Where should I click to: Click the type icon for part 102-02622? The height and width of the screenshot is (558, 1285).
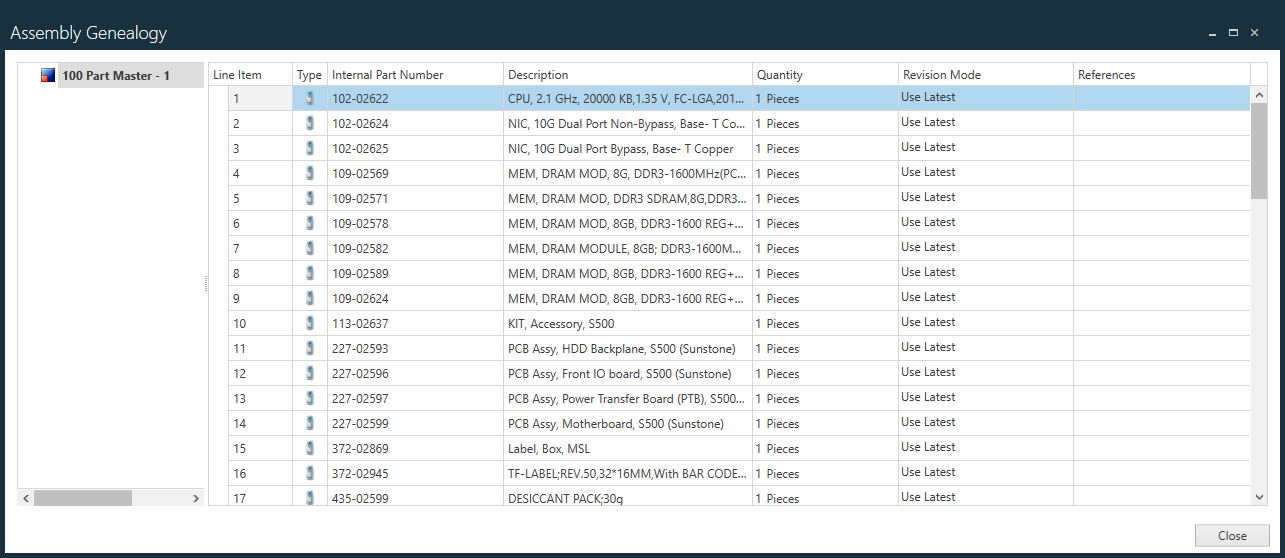(x=310, y=98)
